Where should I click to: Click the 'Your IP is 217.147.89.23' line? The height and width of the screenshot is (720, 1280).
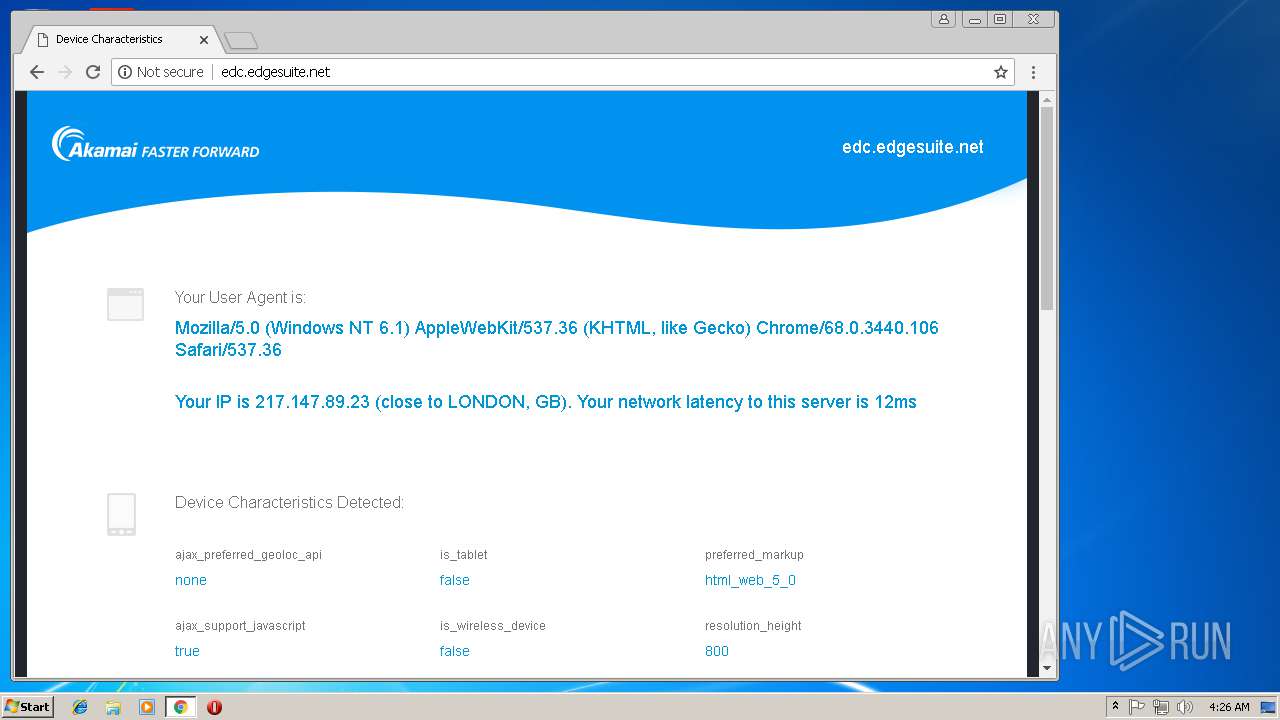[545, 402]
